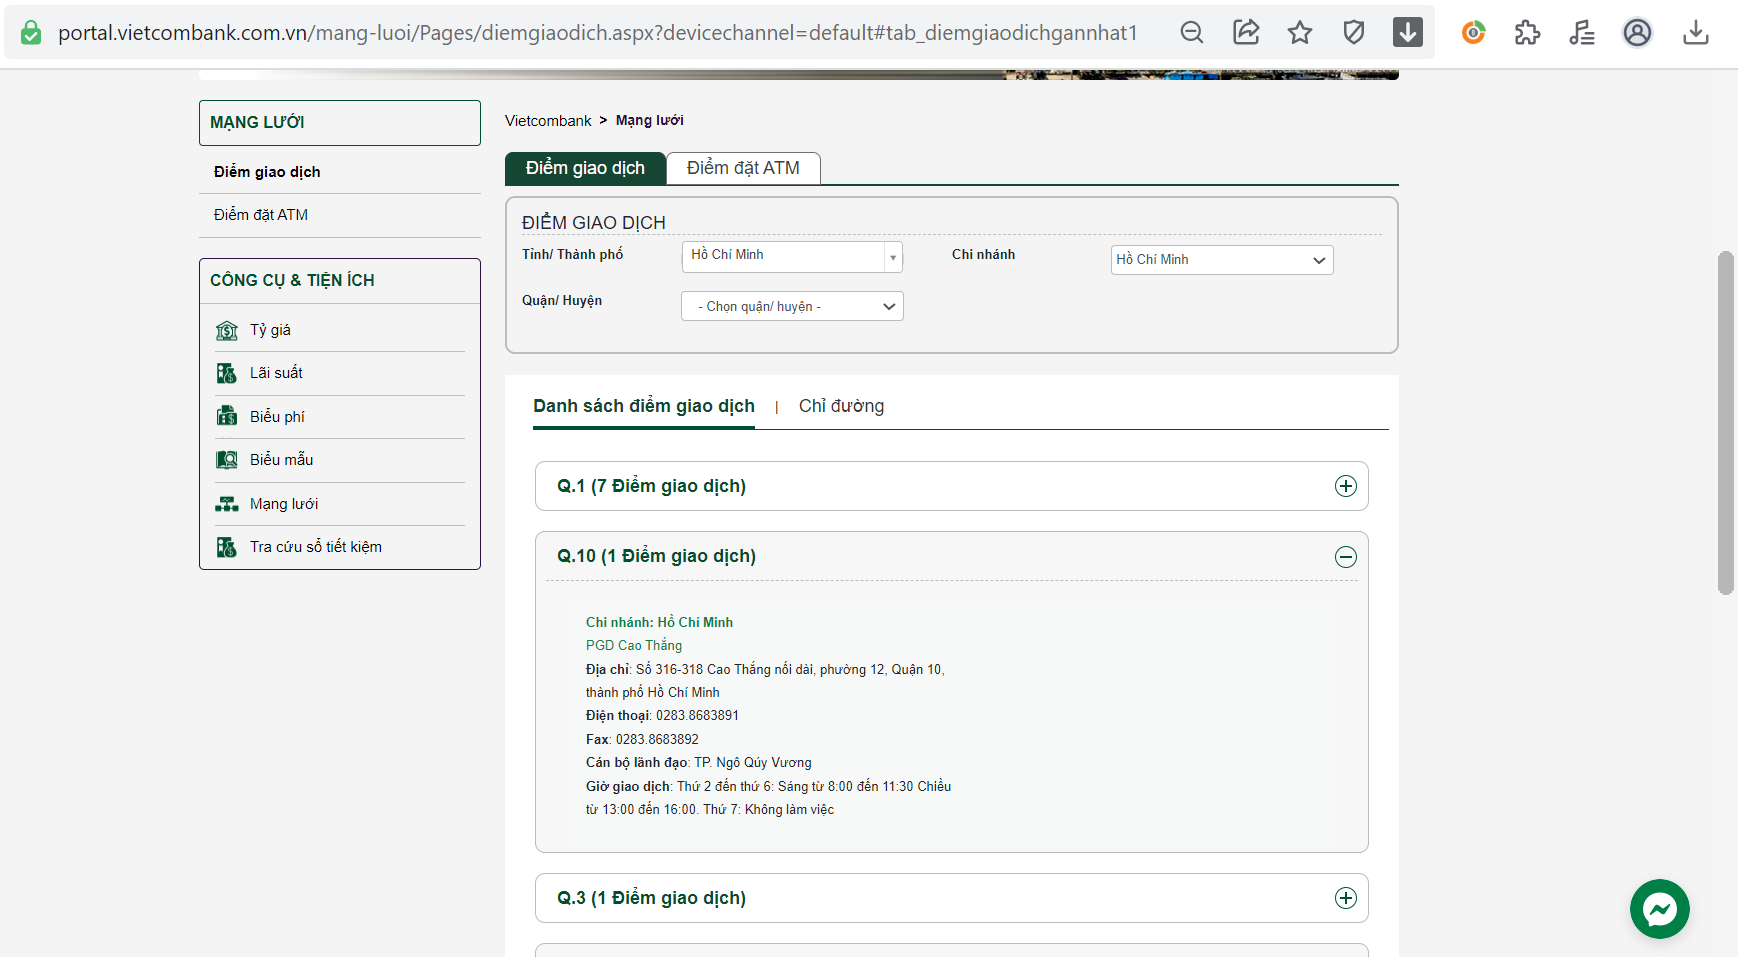1738x957 pixels.
Task: Click the Q.1 (7 Điểm giao dịch) heading
Action: tap(651, 486)
